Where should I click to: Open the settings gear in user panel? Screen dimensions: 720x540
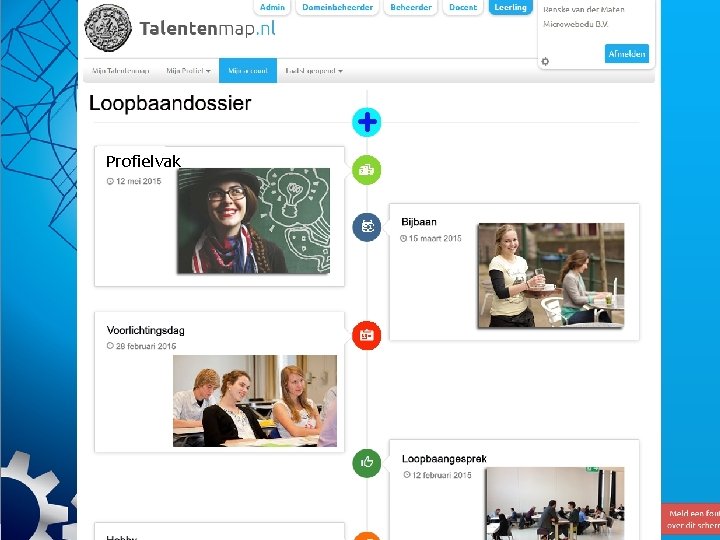click(545, 61)
